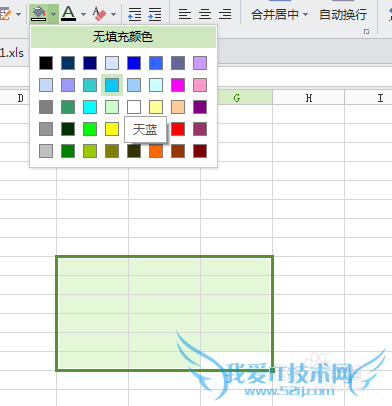This screenshot has height=406, width=392.
Task: Select the pink color swatch
Action: (200, 85)
